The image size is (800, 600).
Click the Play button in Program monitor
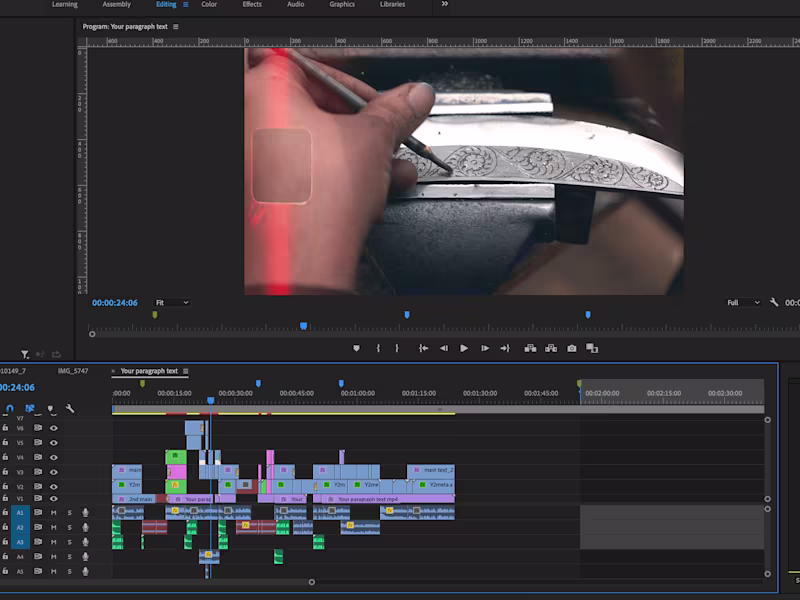pos(464,348)
